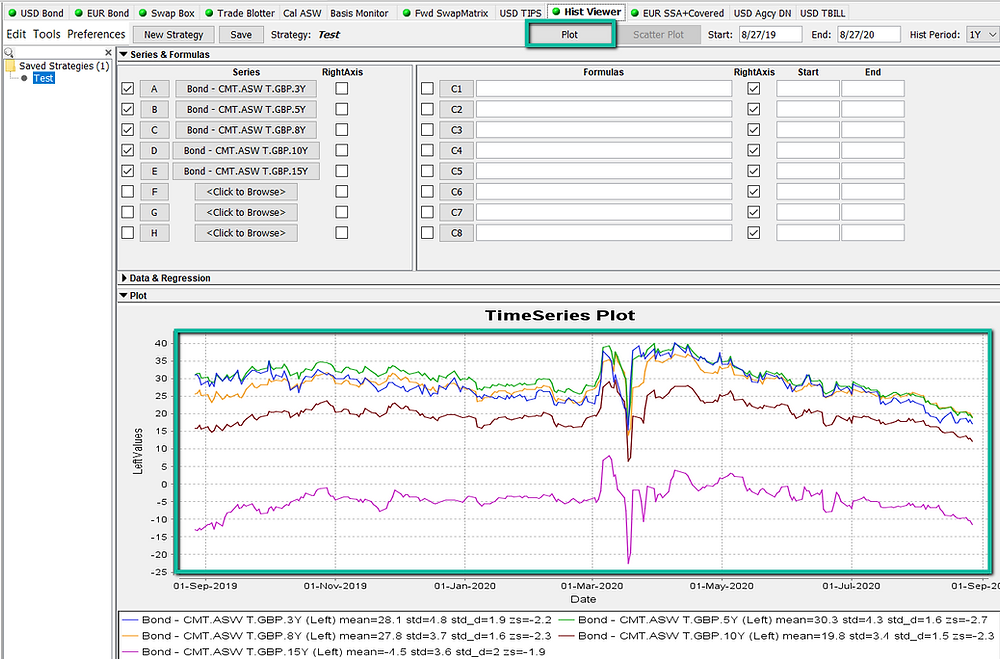
Task: Switch to Fwd SwapMatrix tab
Action: 445,13
